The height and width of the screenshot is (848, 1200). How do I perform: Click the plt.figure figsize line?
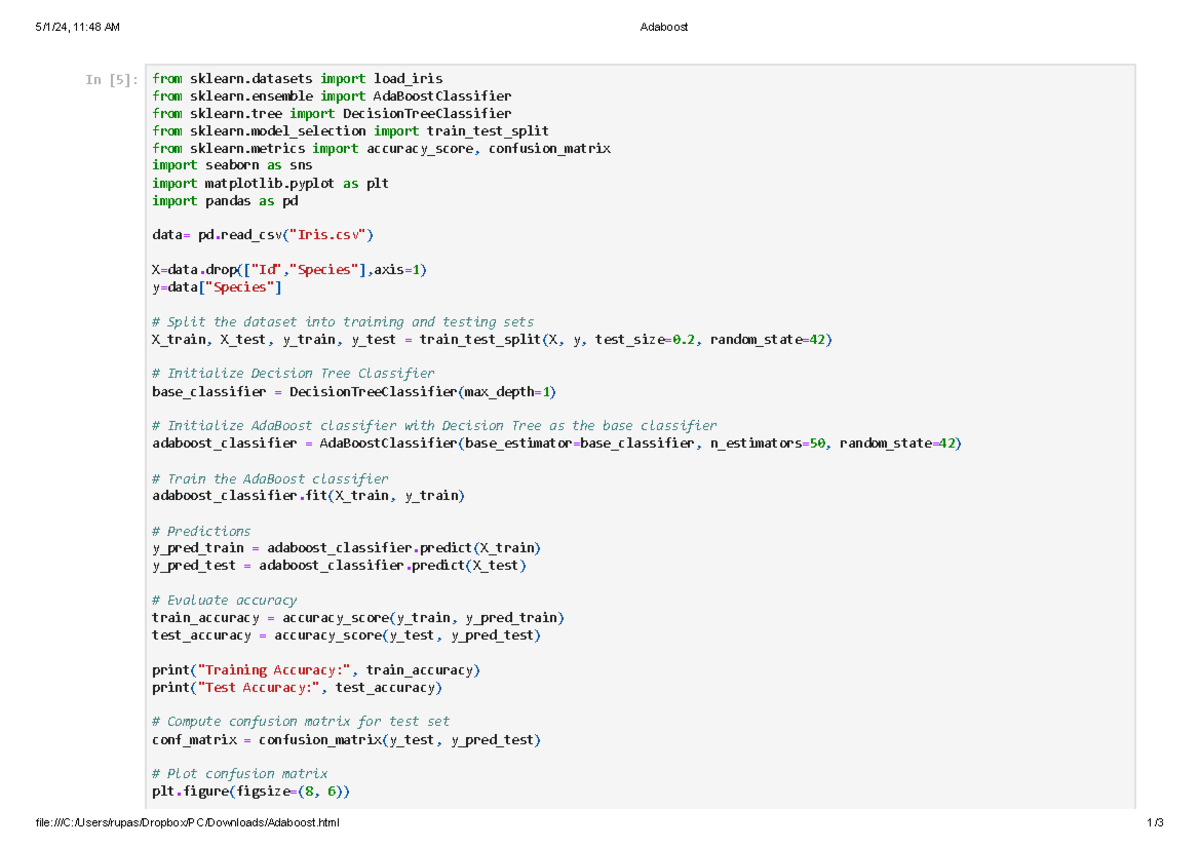click(x=250, y=791)
